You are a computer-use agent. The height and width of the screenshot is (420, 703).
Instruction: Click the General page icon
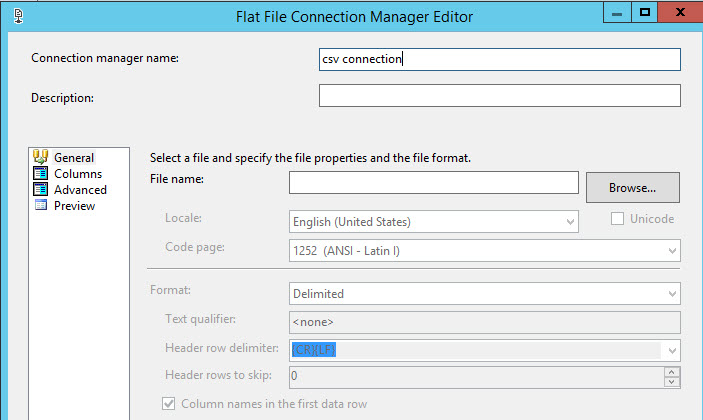(41, 157)
